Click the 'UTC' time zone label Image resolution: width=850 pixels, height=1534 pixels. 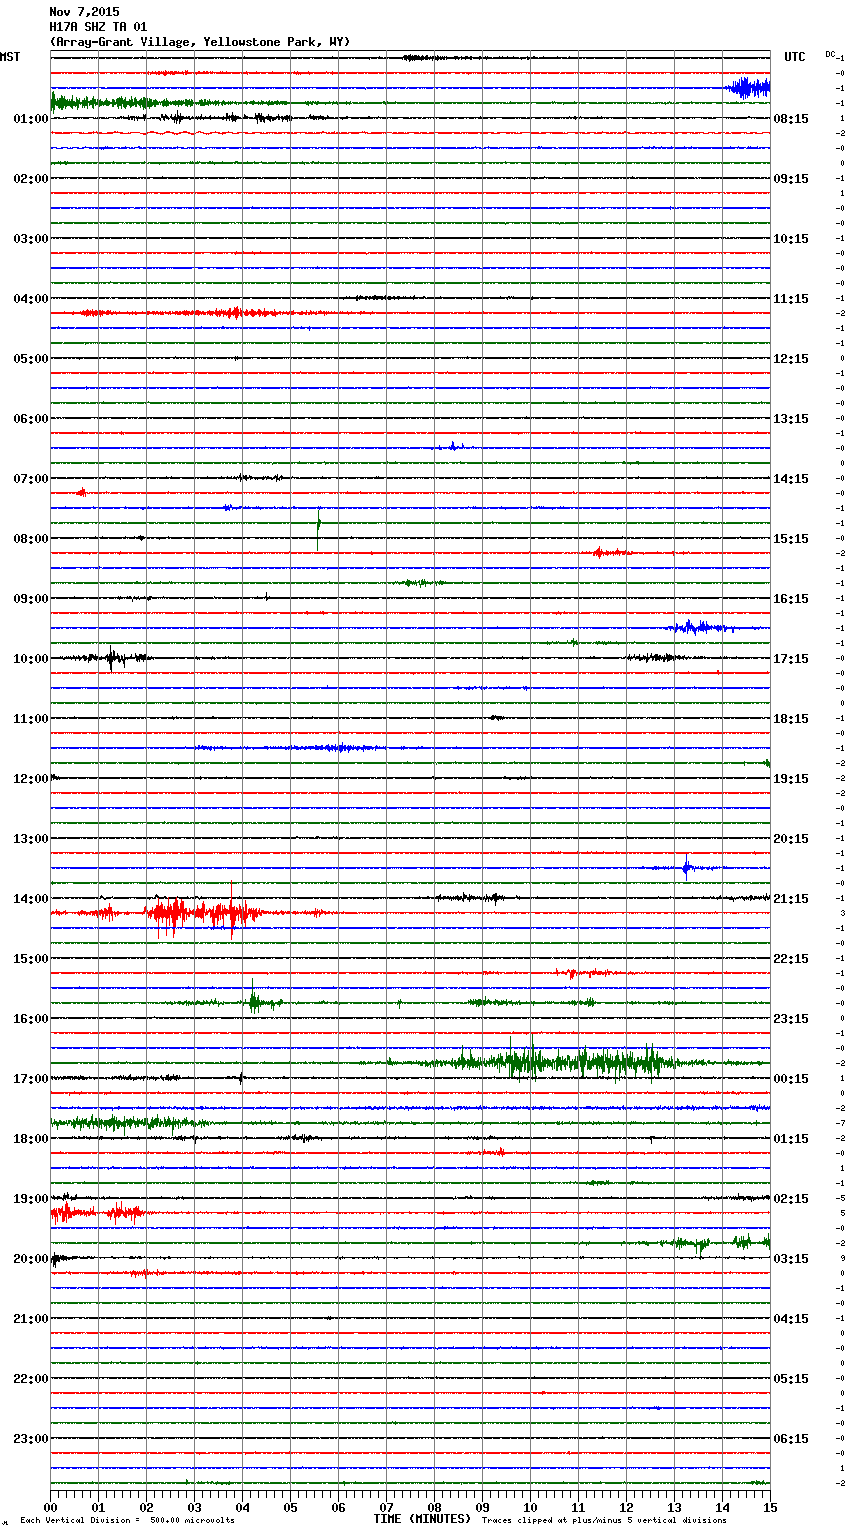[795, 57]
